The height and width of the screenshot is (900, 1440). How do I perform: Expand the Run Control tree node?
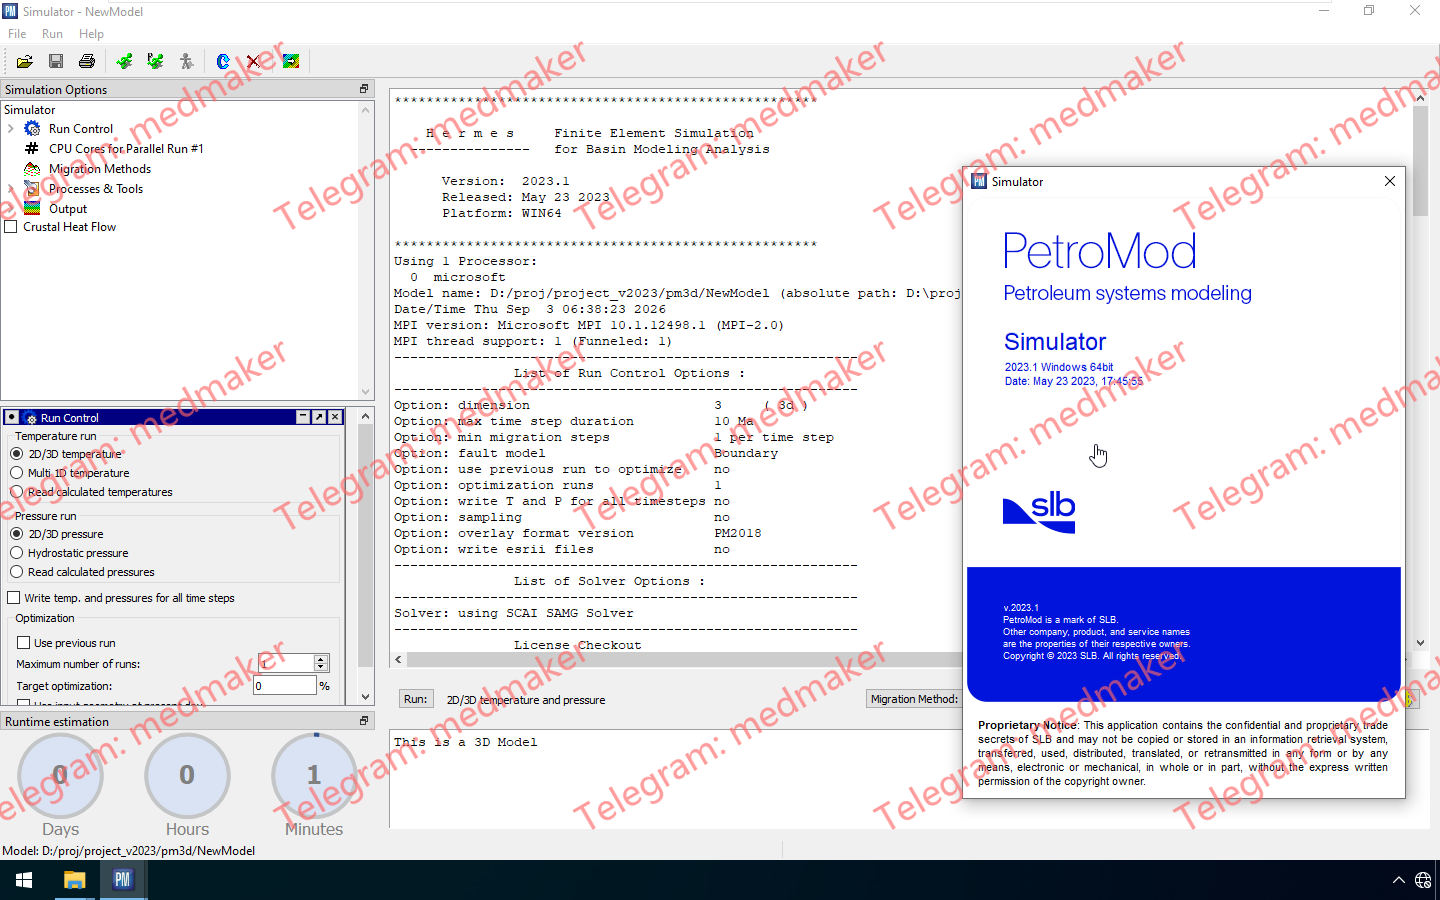coord(11,129)
